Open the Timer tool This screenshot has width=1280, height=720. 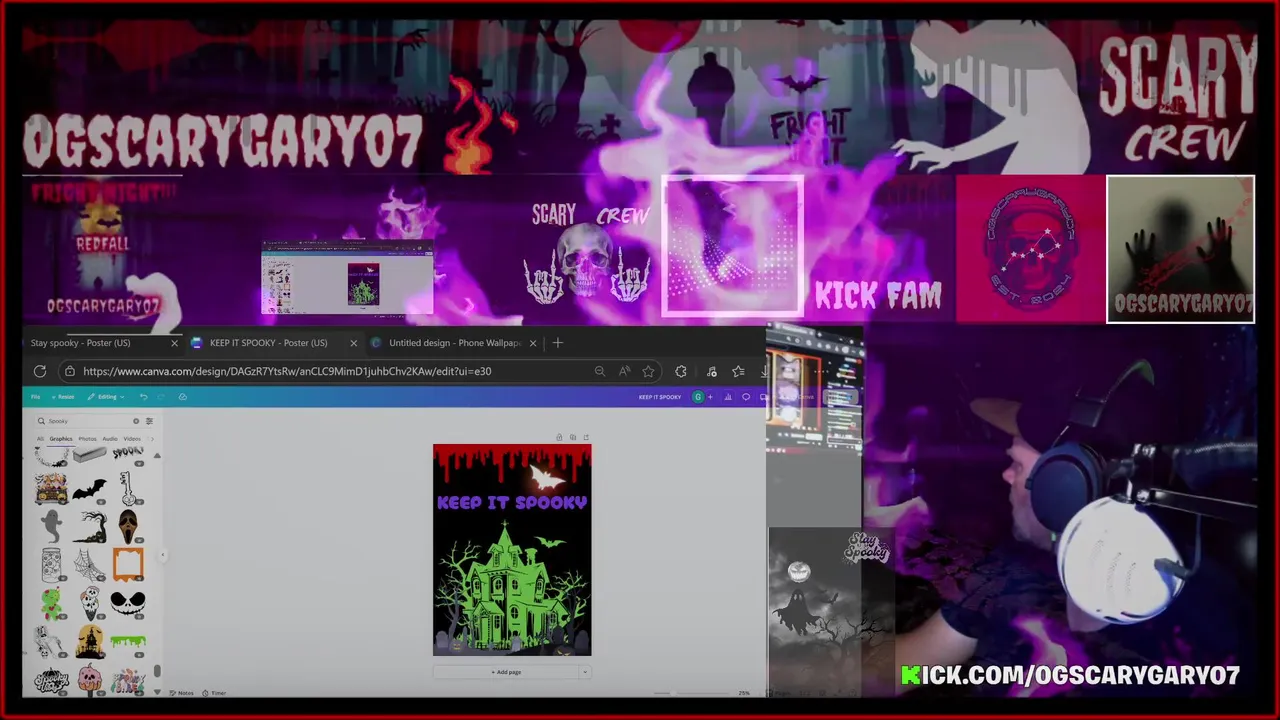pyautogui.click(x=215, y=693)
